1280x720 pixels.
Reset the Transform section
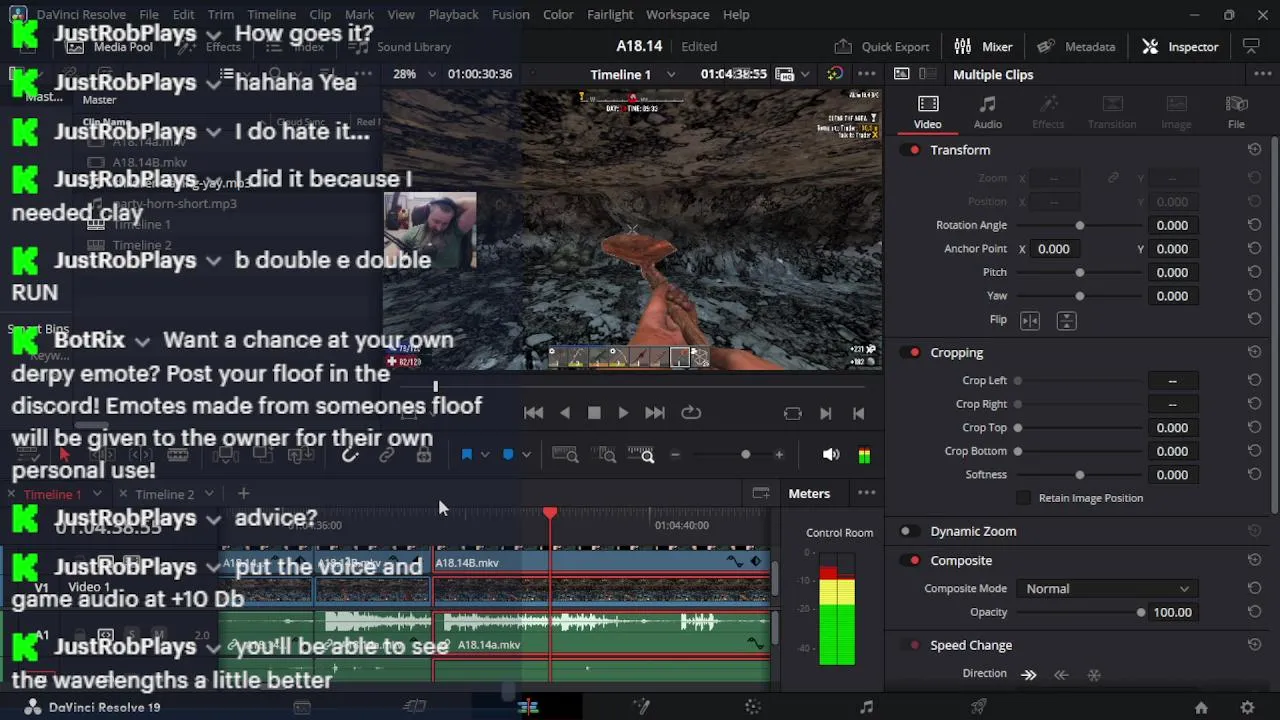pos(1254,150)
